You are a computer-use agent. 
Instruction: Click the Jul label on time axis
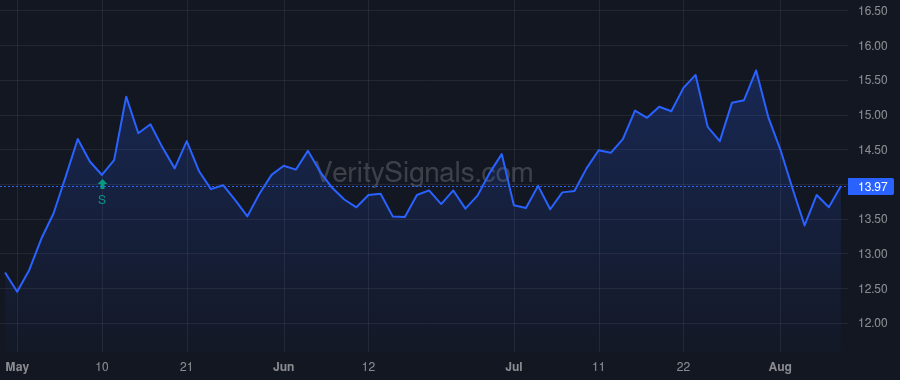tap(514, 367)
